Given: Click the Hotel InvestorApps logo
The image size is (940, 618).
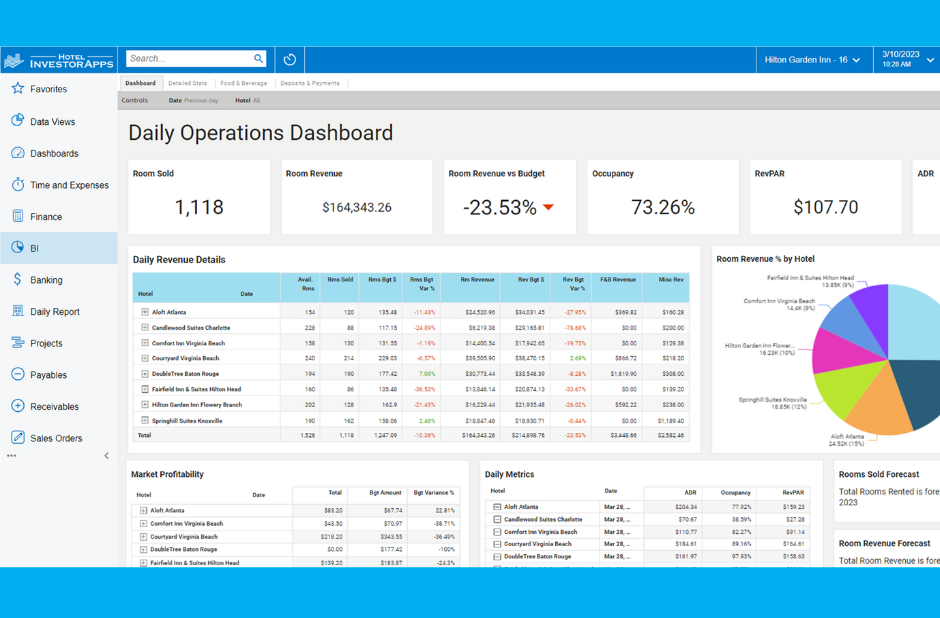Looking at the screenshot, I should [x=59, y=60].
